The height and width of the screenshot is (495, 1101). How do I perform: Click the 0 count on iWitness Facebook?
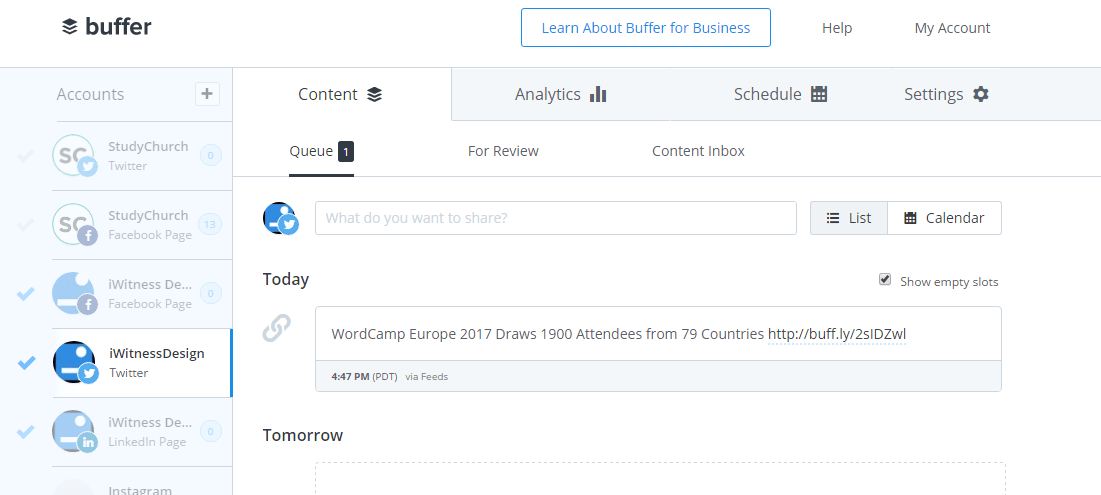coord(211,293)
